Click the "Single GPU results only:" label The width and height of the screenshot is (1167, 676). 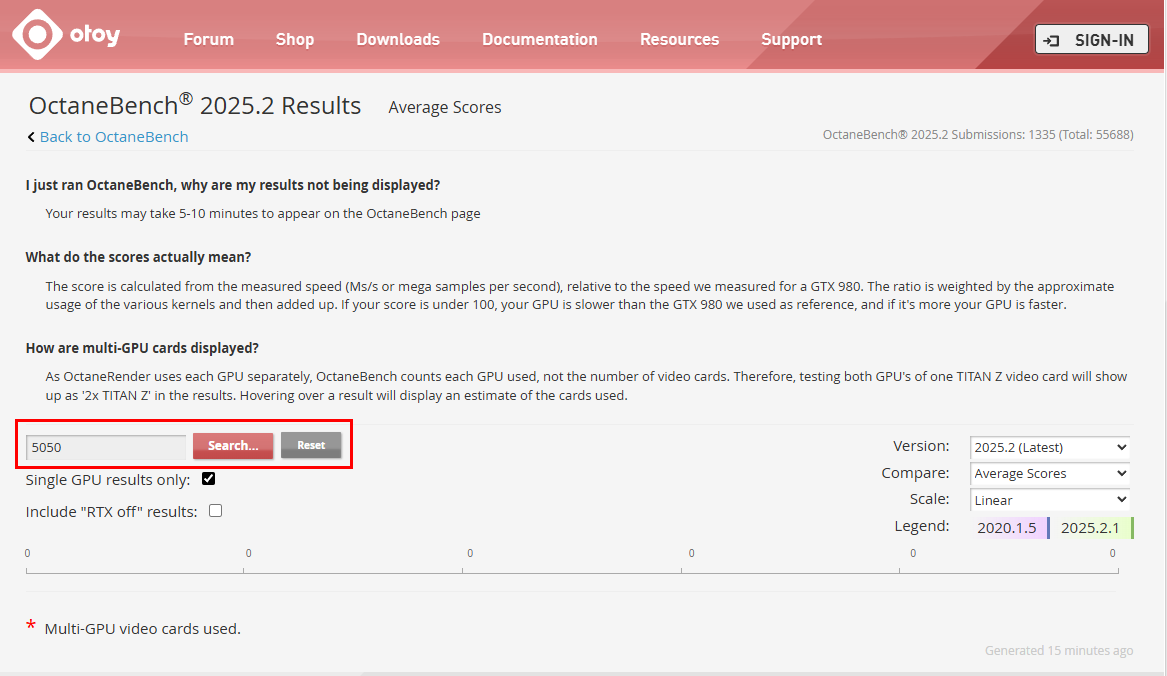point(108,480)
